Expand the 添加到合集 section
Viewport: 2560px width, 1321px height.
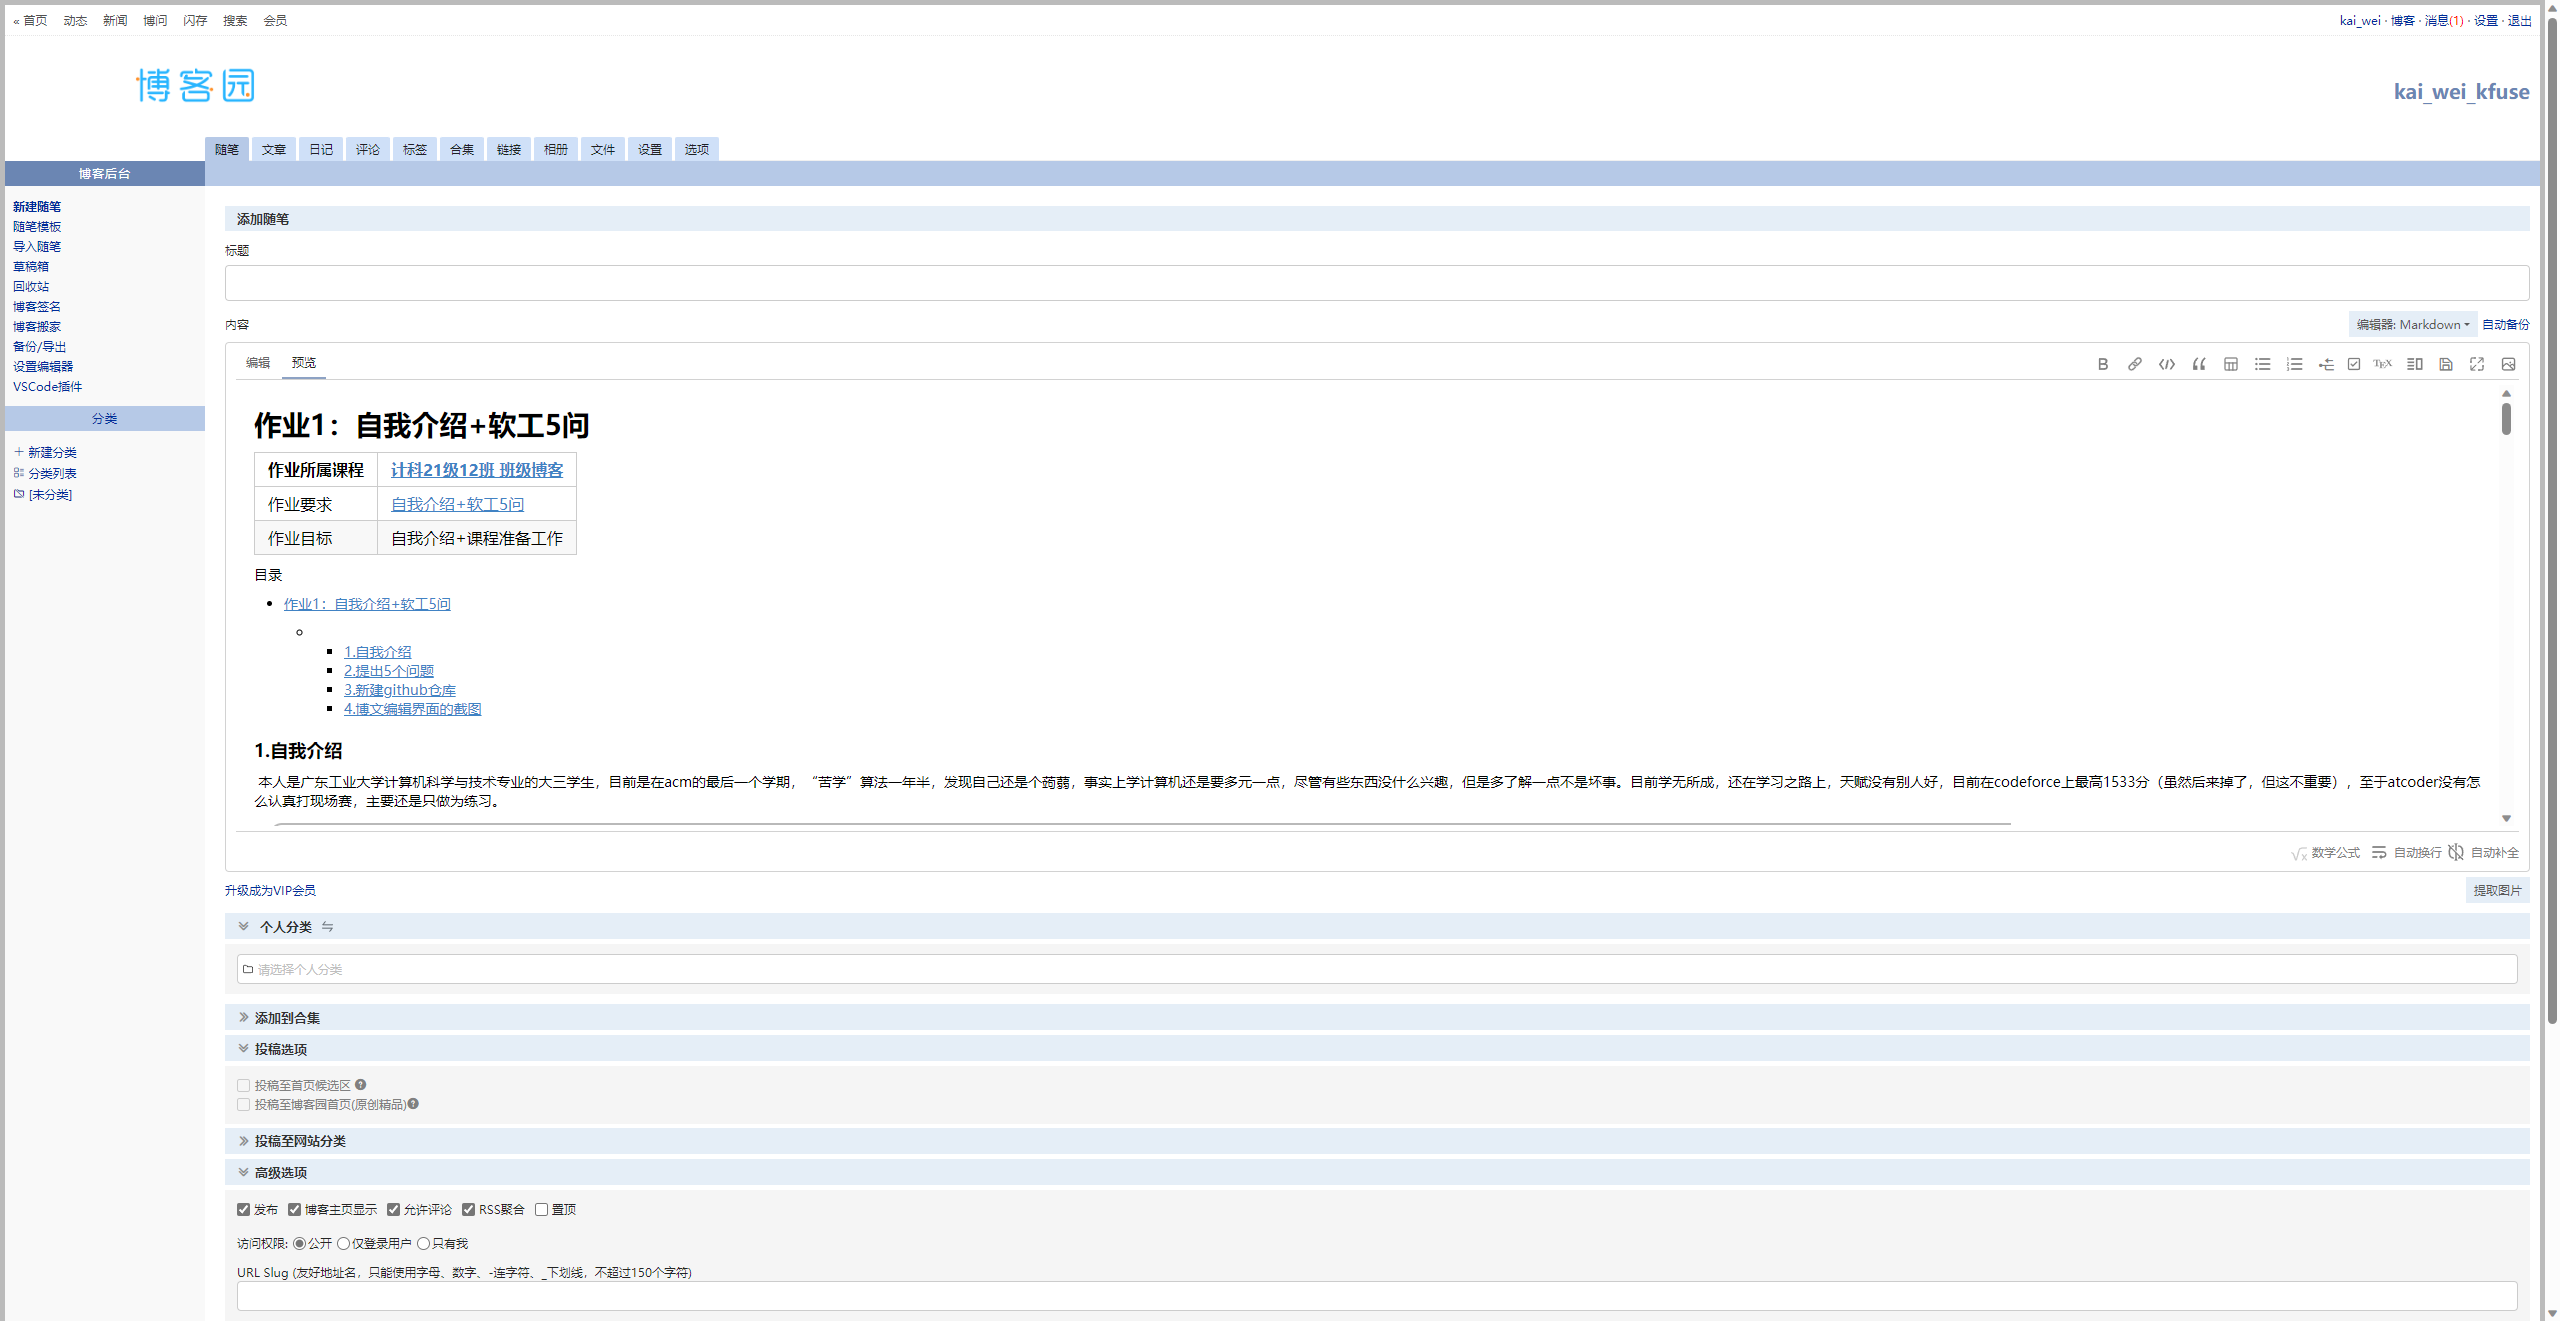click(x=243, y=1017)
